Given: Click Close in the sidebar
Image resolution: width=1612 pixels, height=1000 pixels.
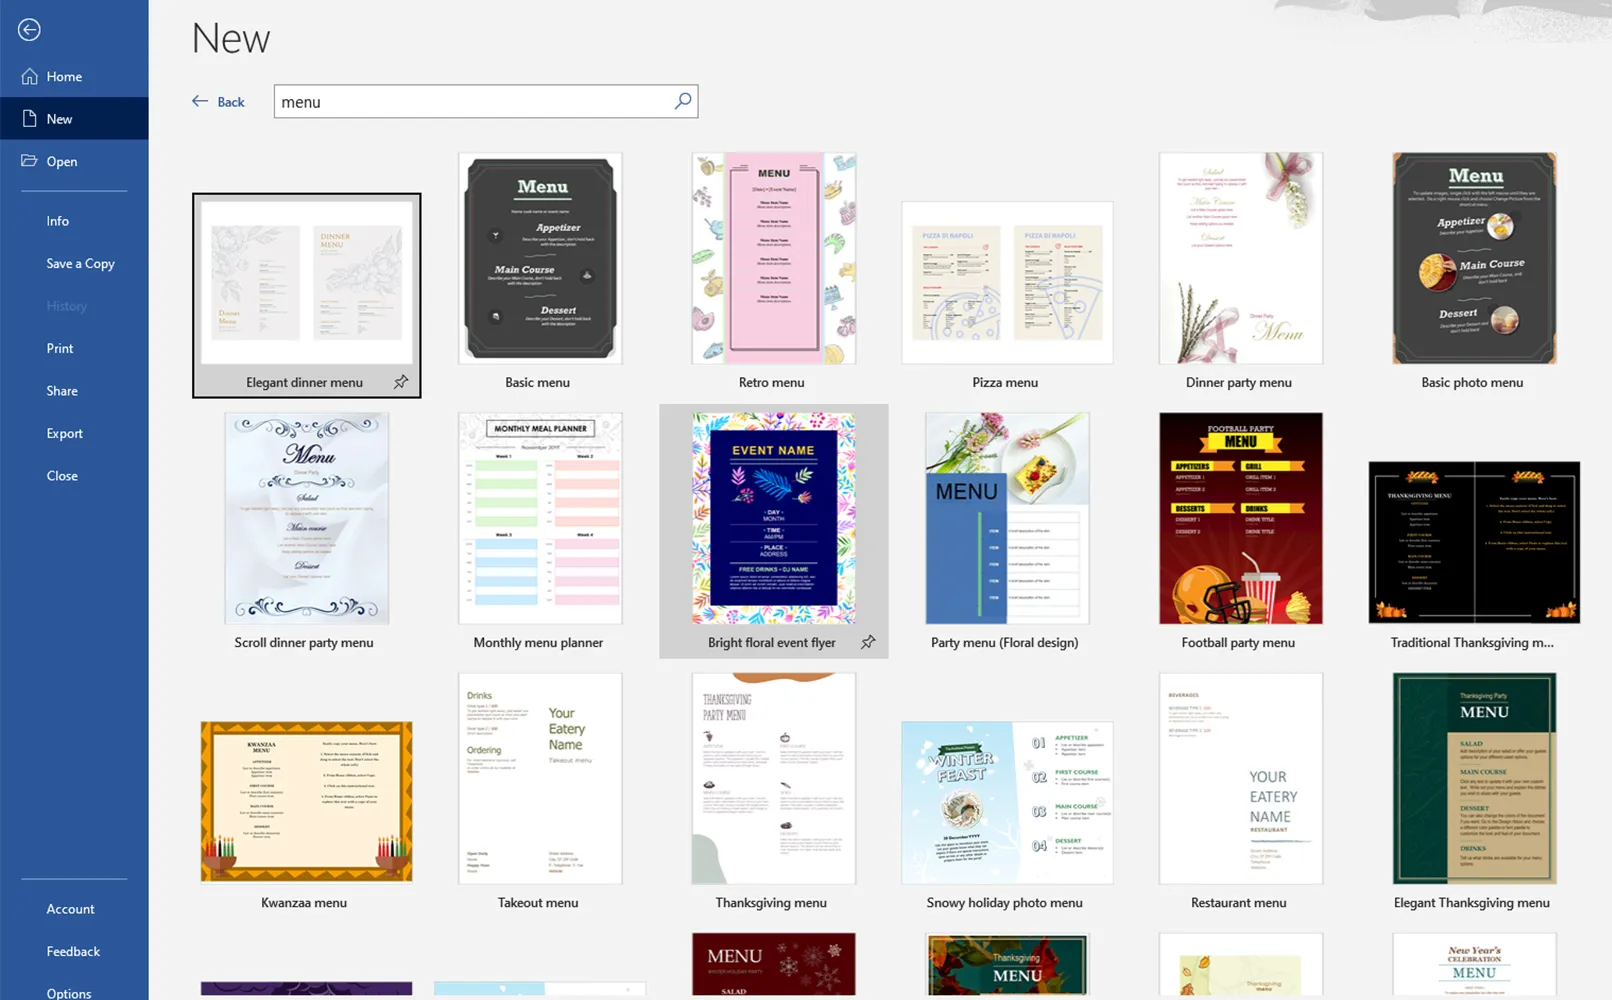Looking at the screenshot, I should point(62,476).
